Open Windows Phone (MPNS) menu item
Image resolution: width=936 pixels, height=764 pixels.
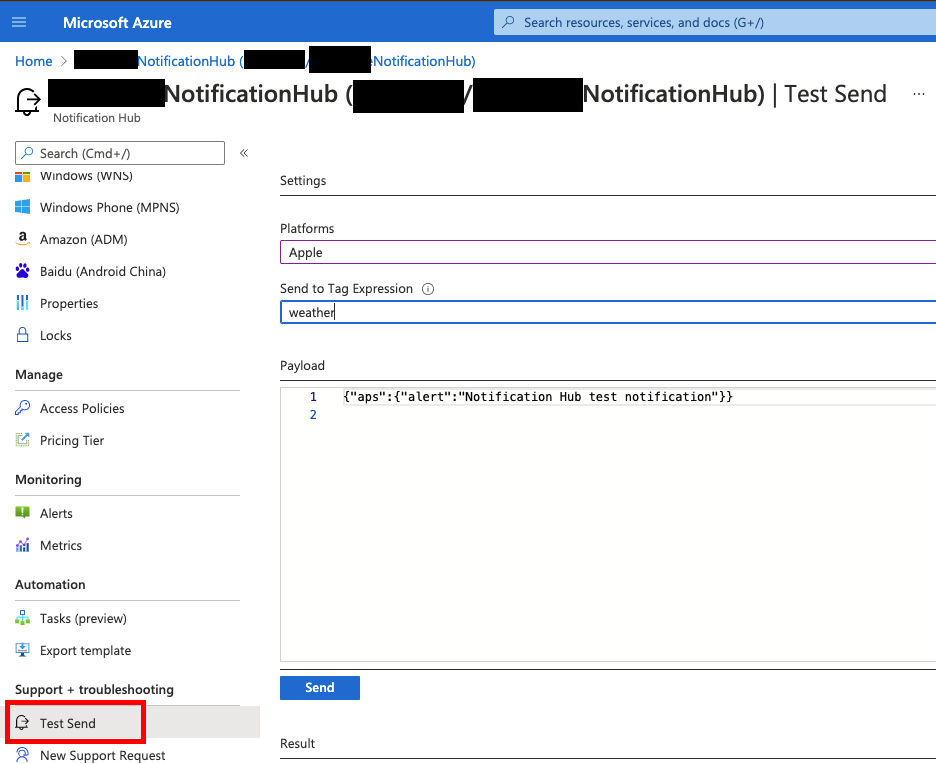click(109, 207)
